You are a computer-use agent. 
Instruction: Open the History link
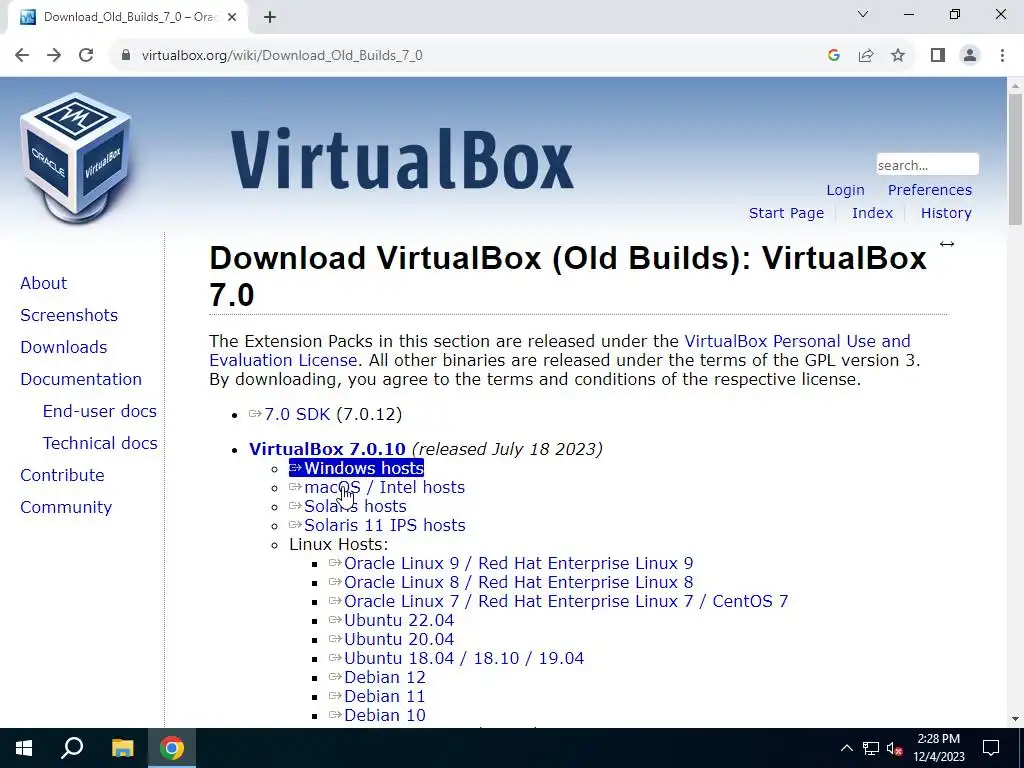(x=946, y=214)
